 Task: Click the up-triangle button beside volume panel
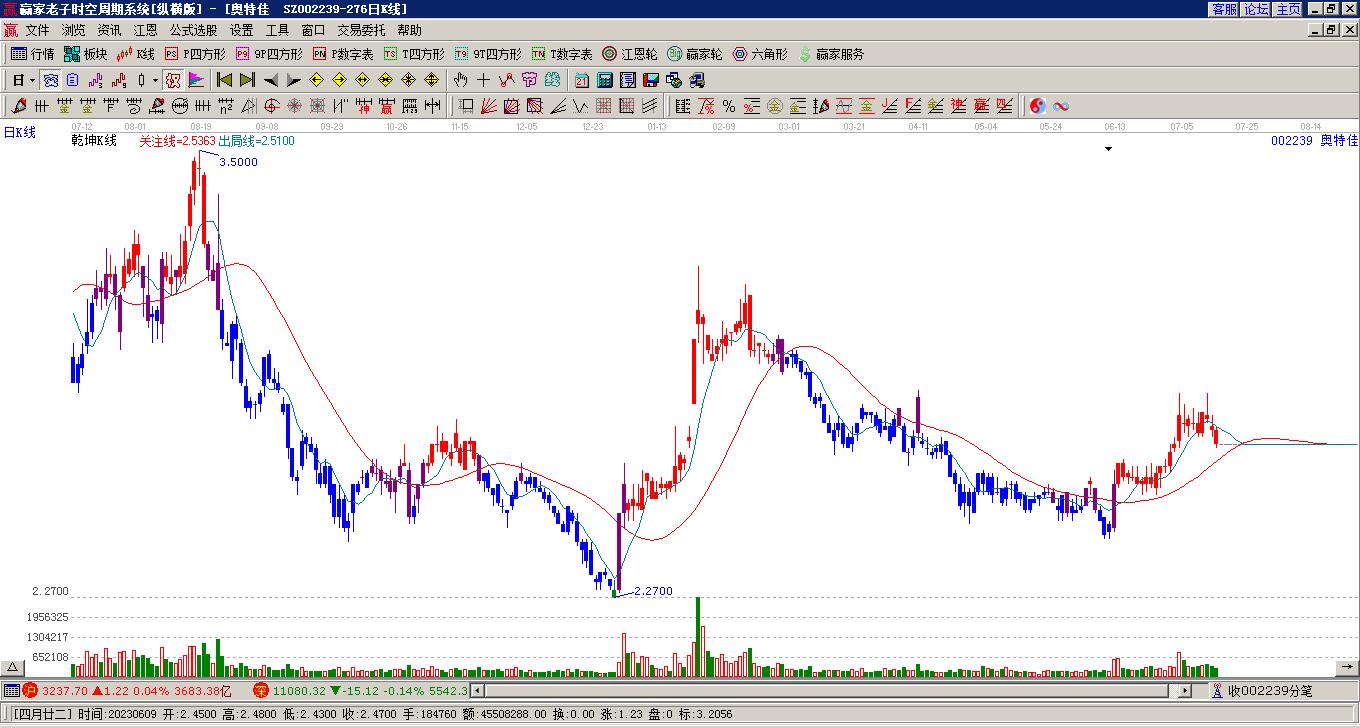(x=13, y=667)
